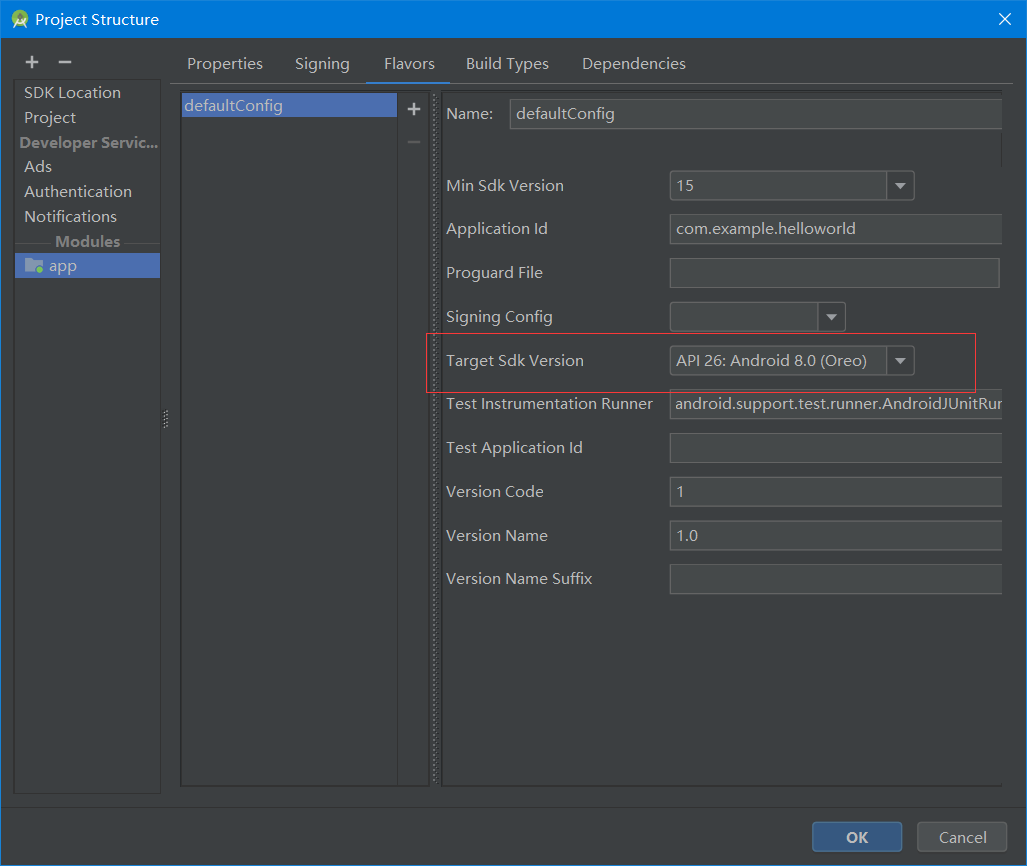Select the app module icon in Modules
This screenshot has height=866, width=1027.
click(x=33, y=265)
